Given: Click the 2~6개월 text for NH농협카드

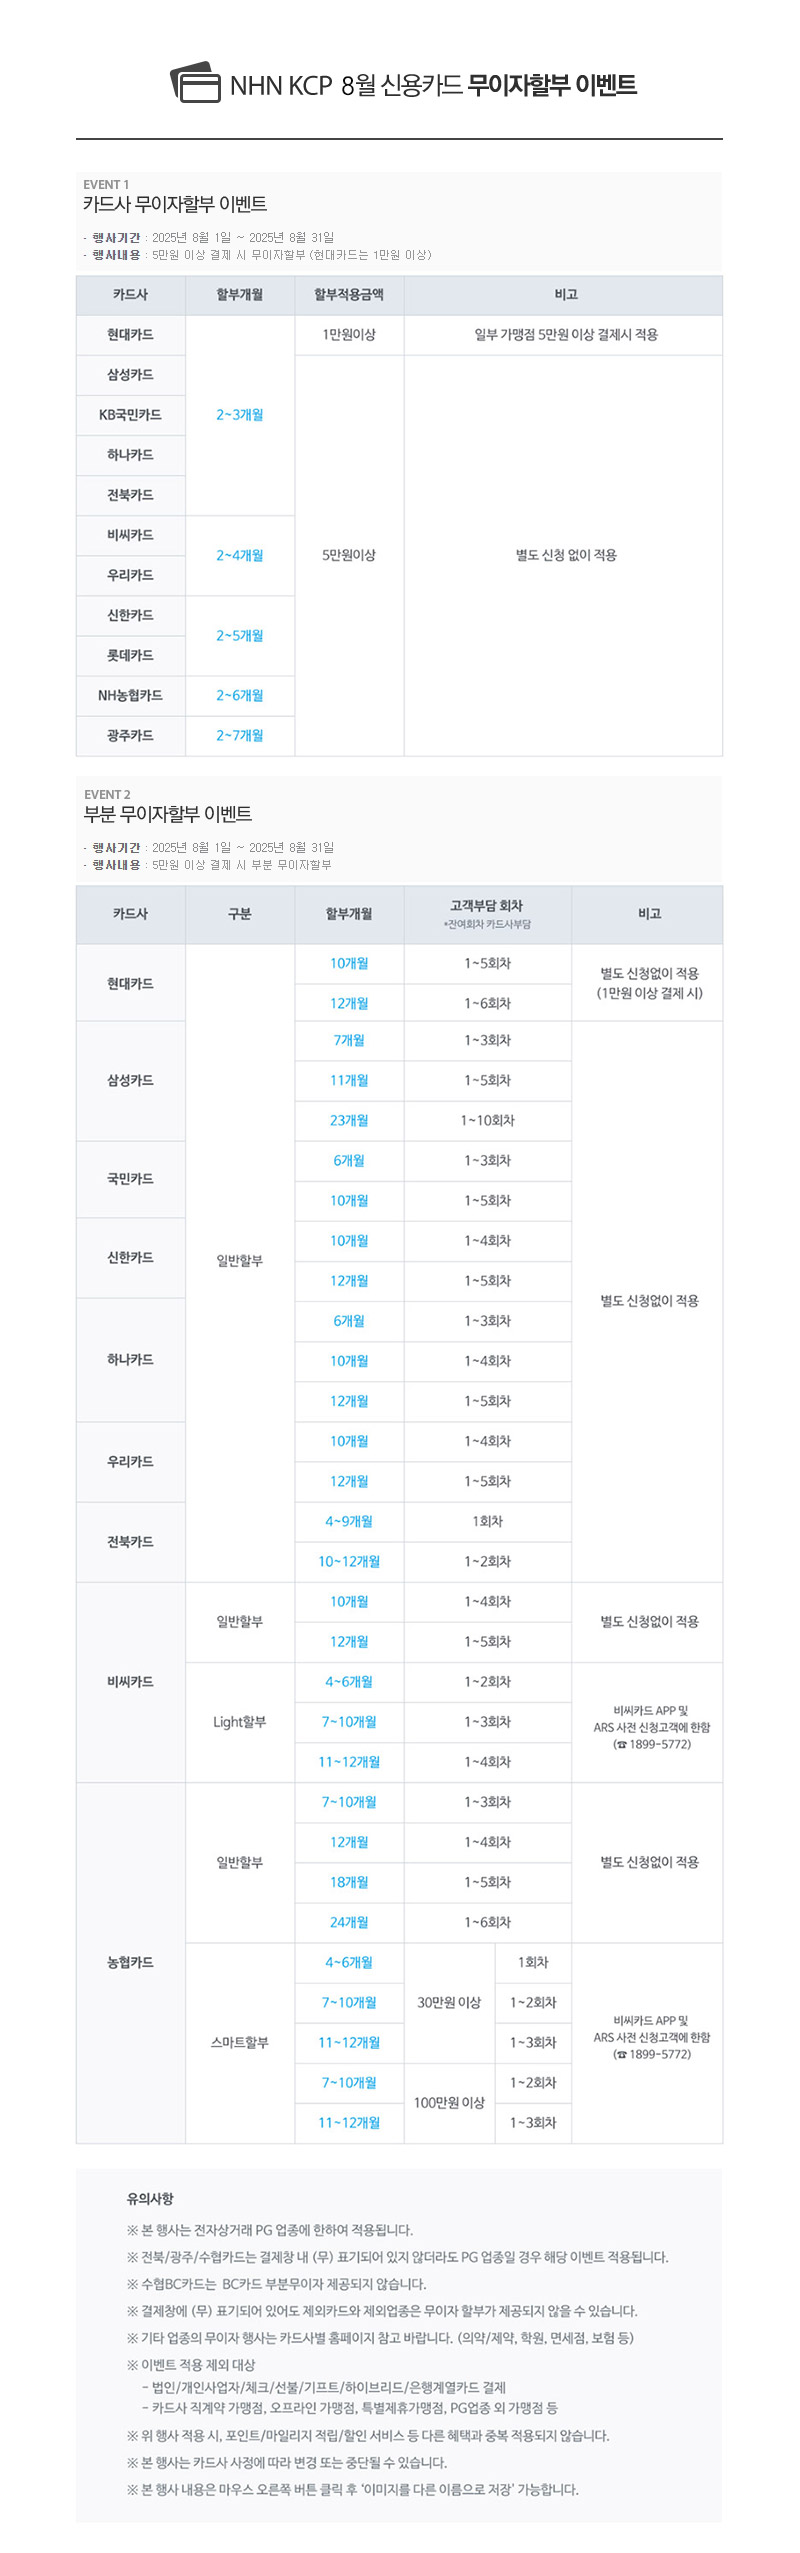Looking at the screenshot, I should coord(240,696).
